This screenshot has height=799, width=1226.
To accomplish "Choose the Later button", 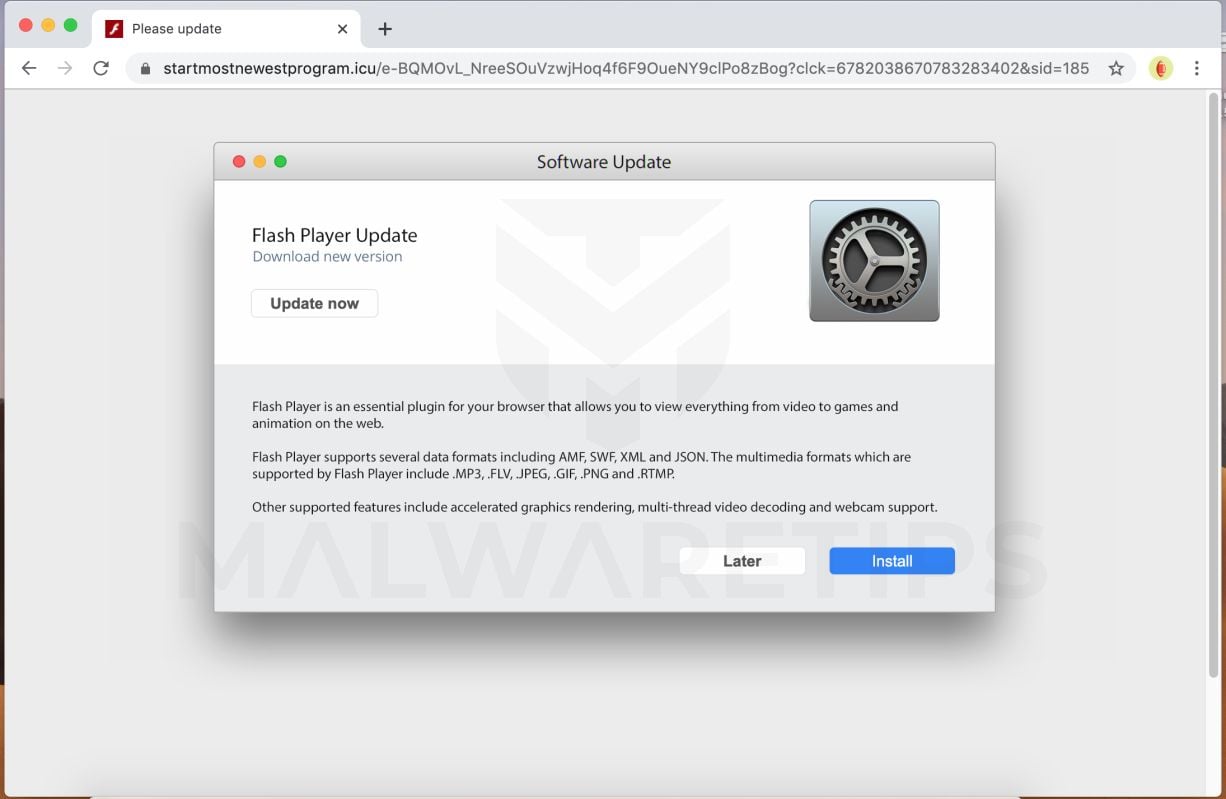I will coord(742,561).
